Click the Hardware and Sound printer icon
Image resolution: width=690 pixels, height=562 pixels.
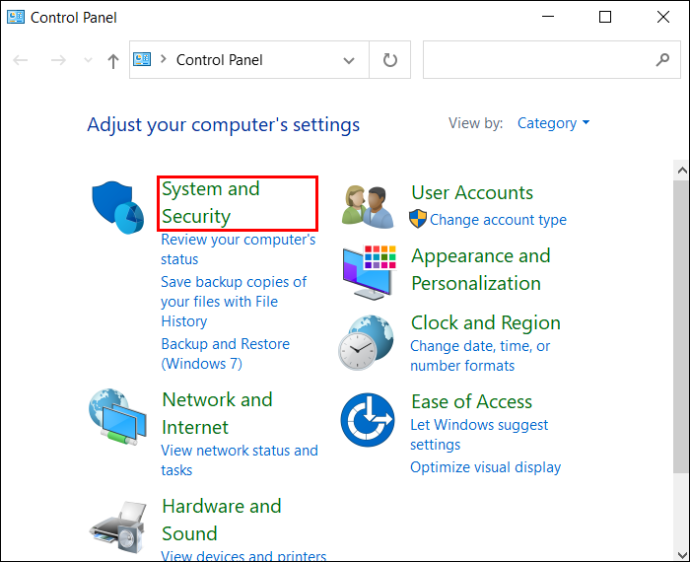tap(117, 527)
